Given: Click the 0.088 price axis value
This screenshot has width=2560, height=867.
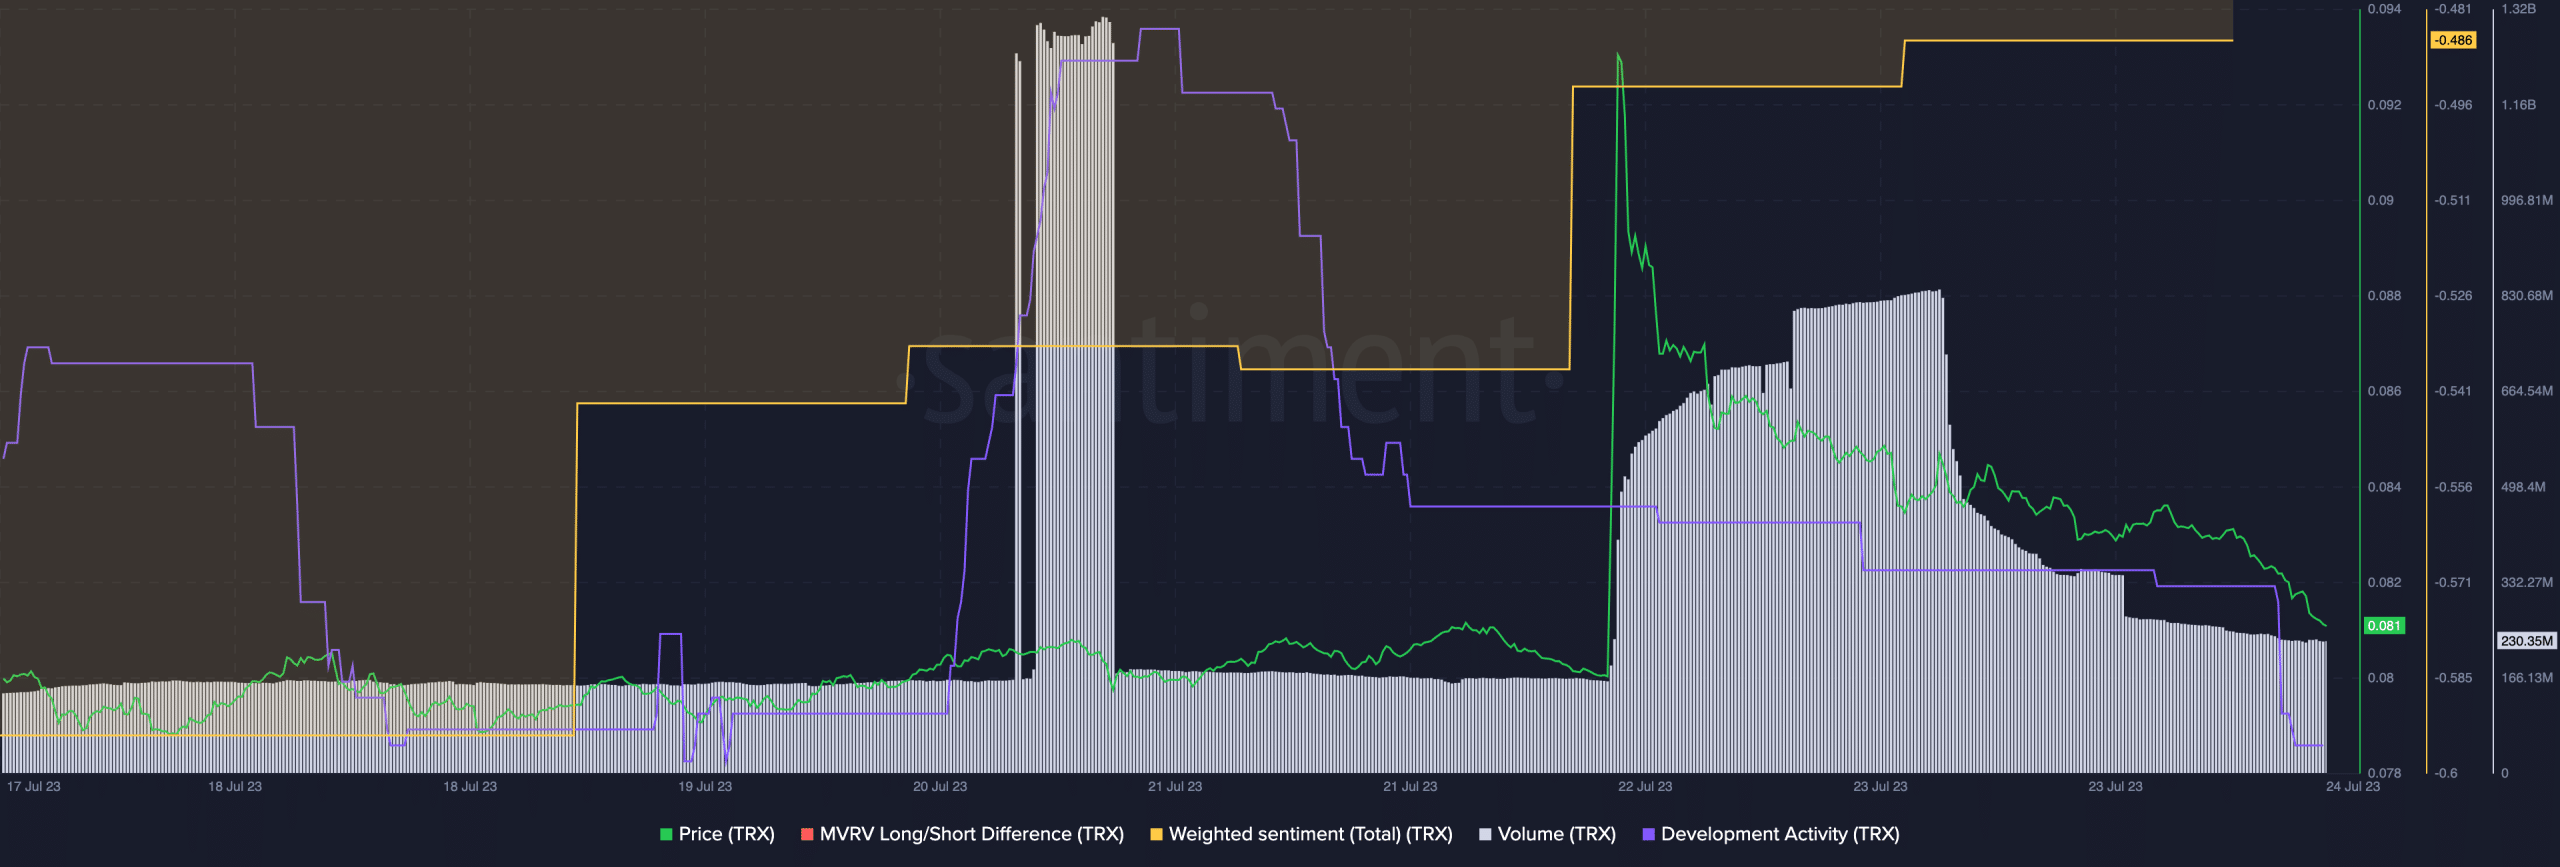Looking at the screenshot, I should (2384, 296).
